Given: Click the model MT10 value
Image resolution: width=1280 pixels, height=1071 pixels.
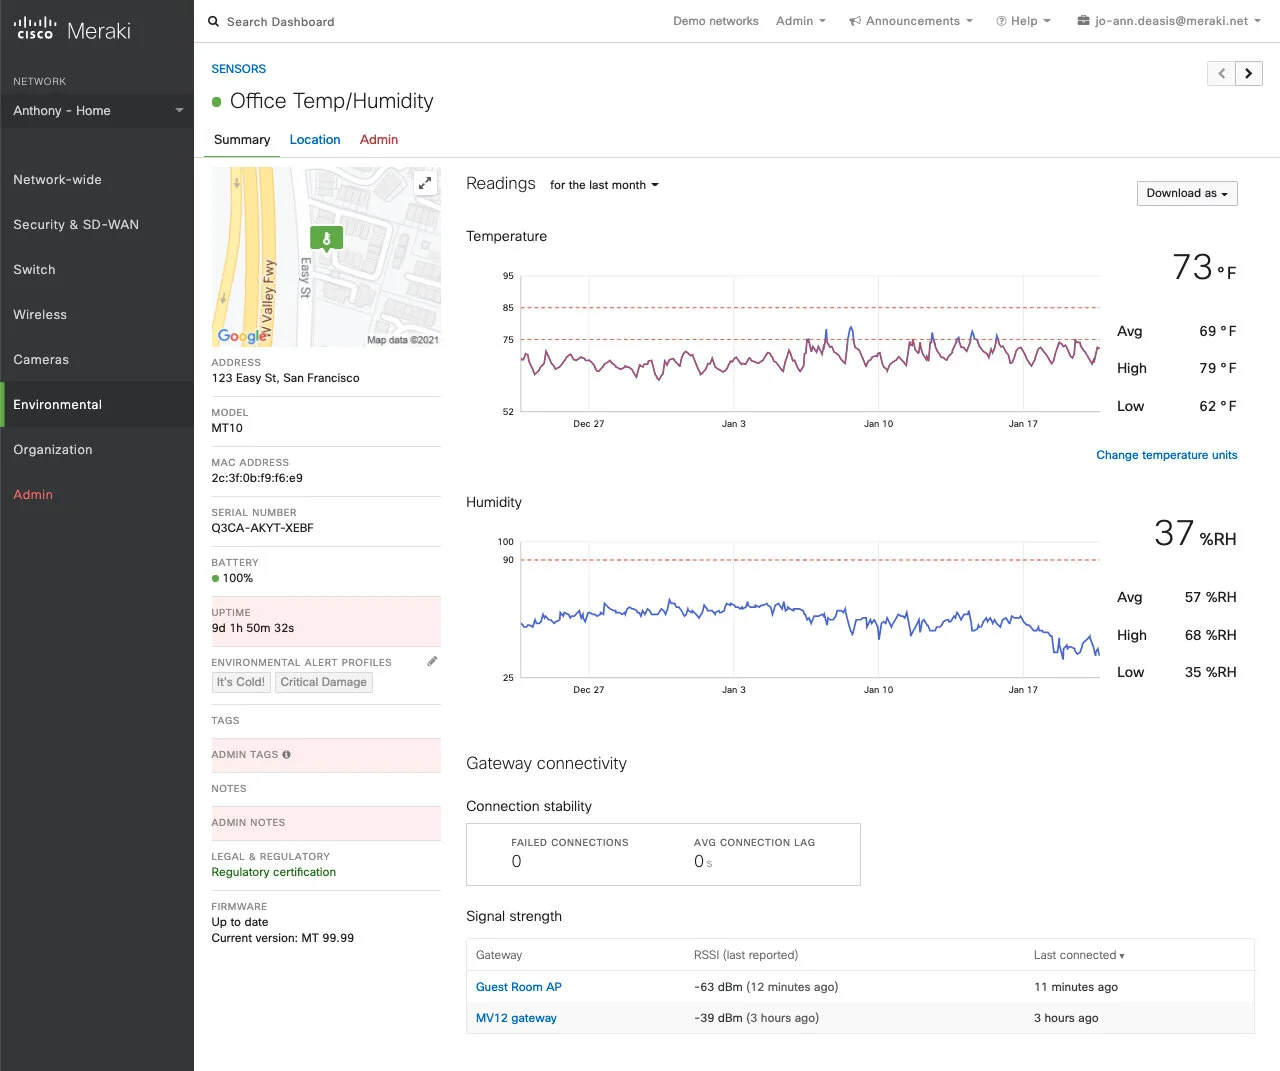Looking at the screenshot, I should (227, 428).
